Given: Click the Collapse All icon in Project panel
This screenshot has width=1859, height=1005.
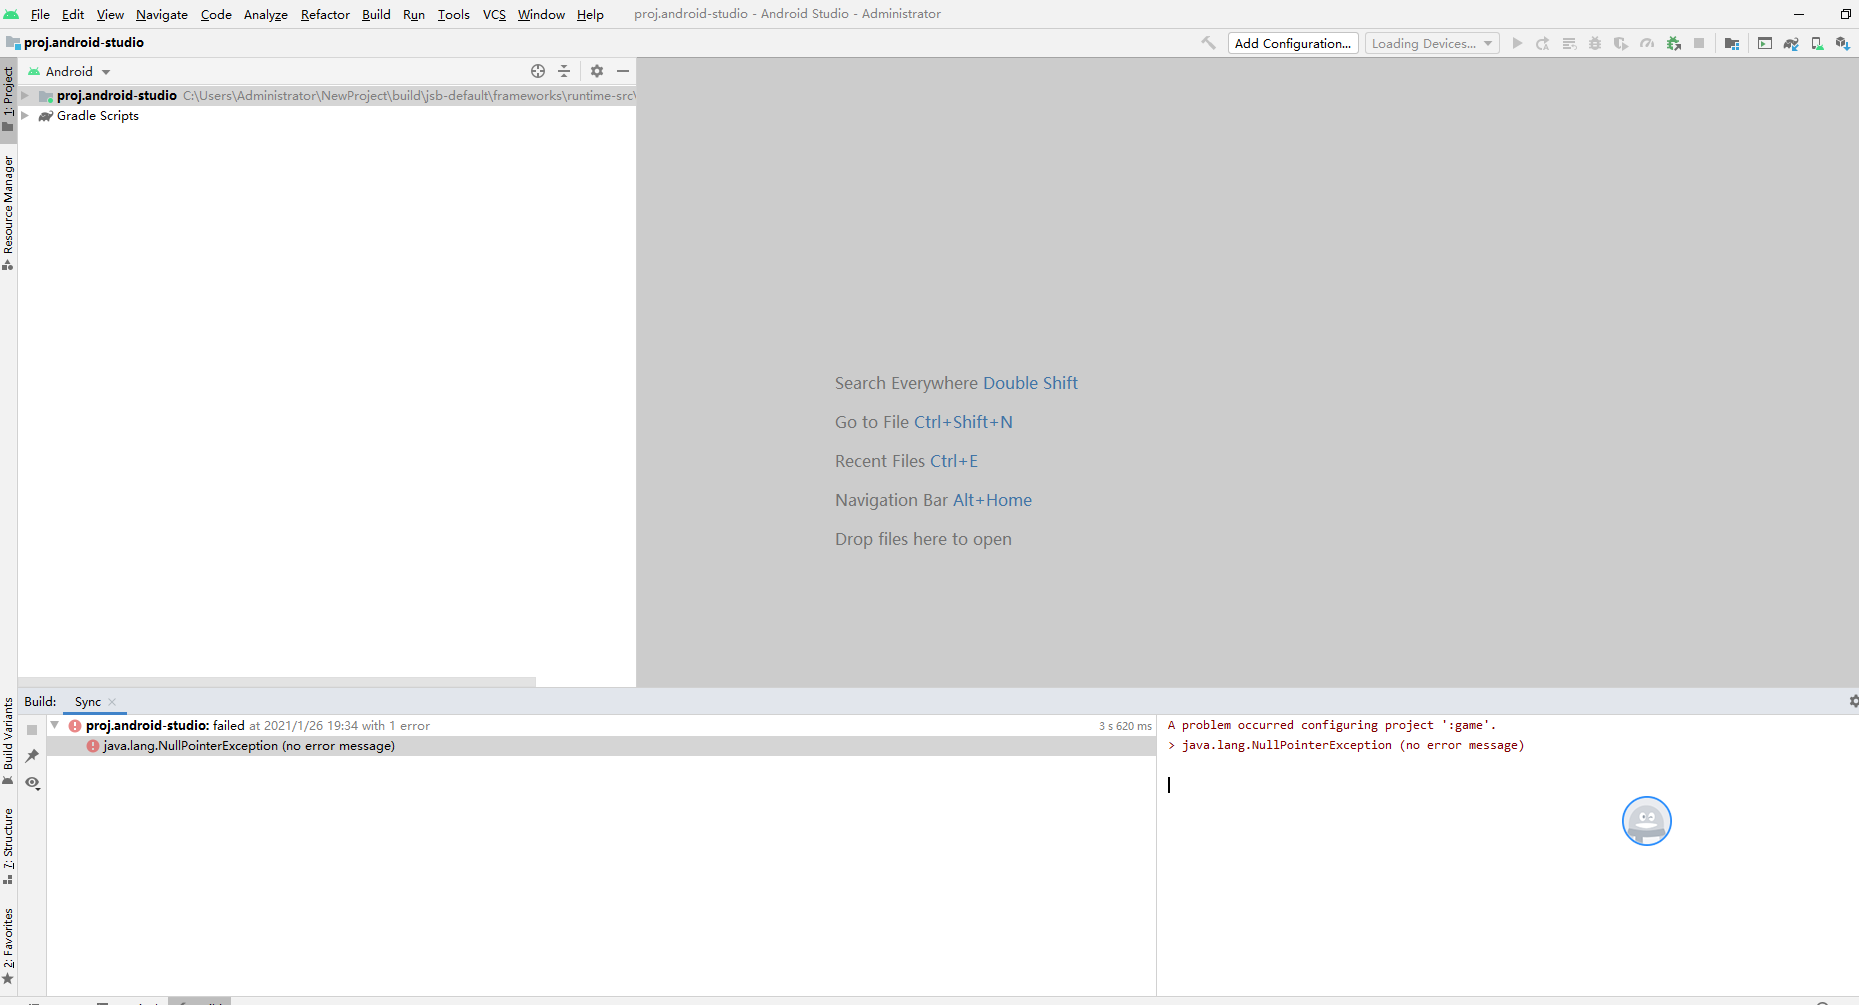Looking at the screenshot, I should click(564, 71).
